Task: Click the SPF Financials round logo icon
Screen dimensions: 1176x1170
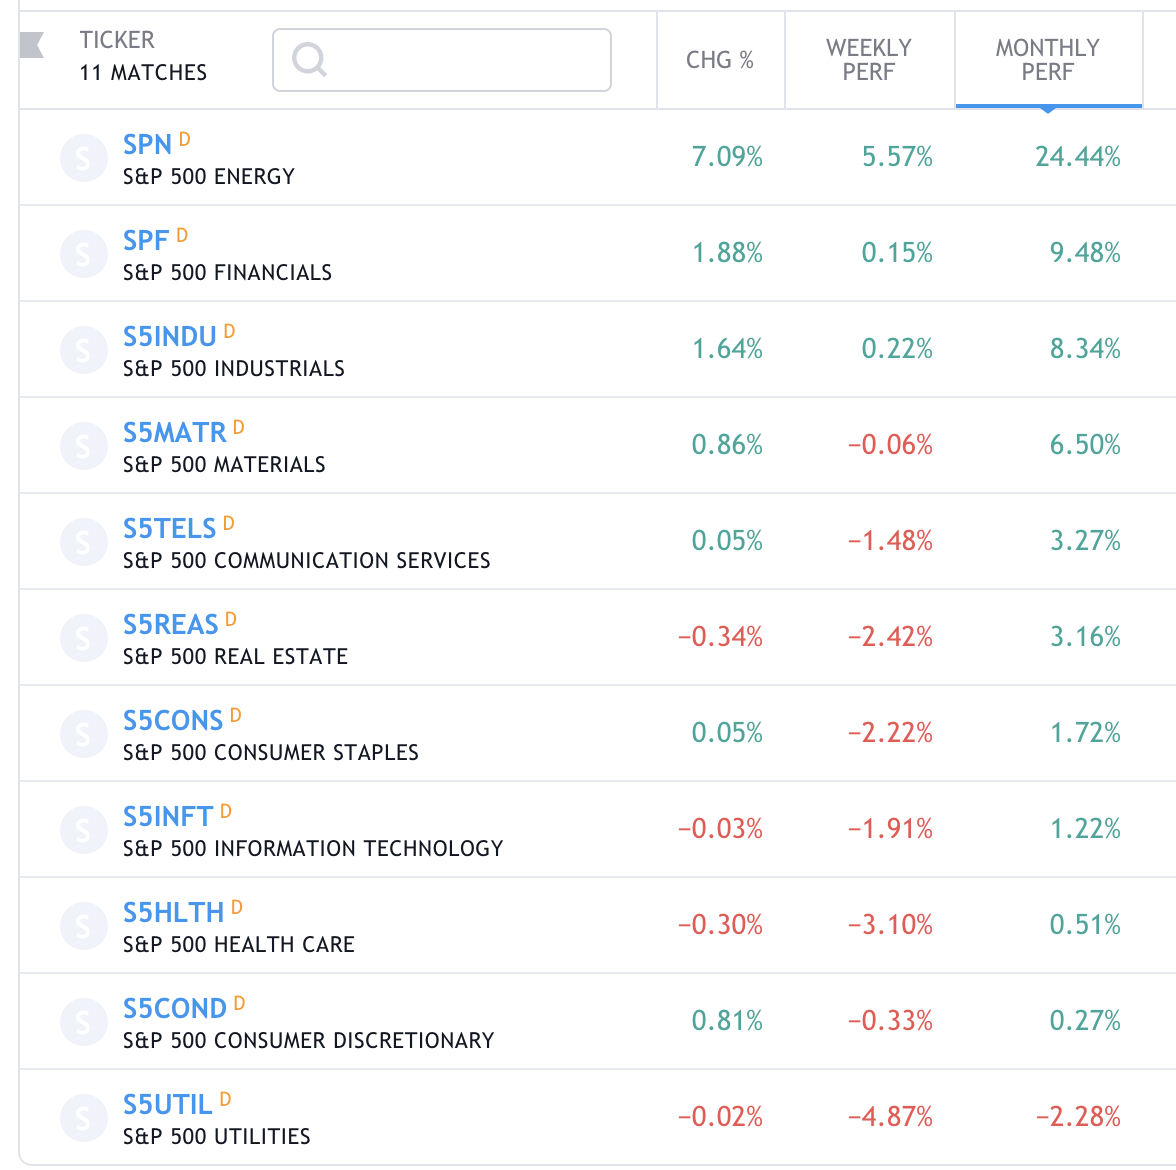Action: coord(83,254)
